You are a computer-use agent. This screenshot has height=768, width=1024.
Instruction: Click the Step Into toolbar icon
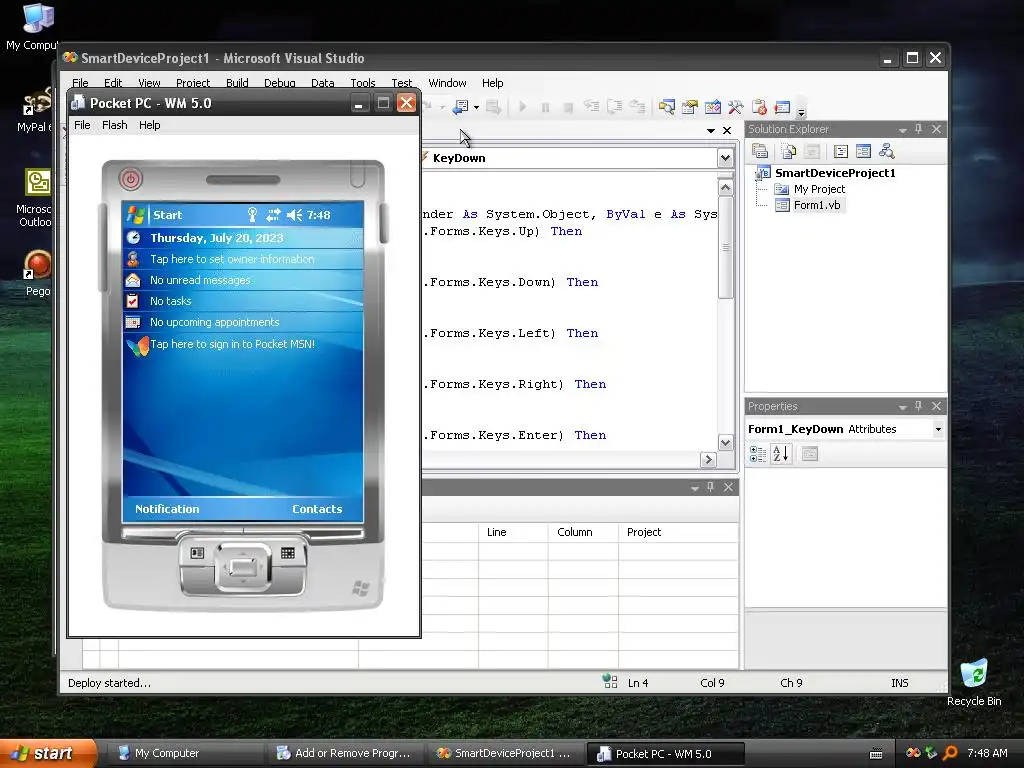[591, 106]
